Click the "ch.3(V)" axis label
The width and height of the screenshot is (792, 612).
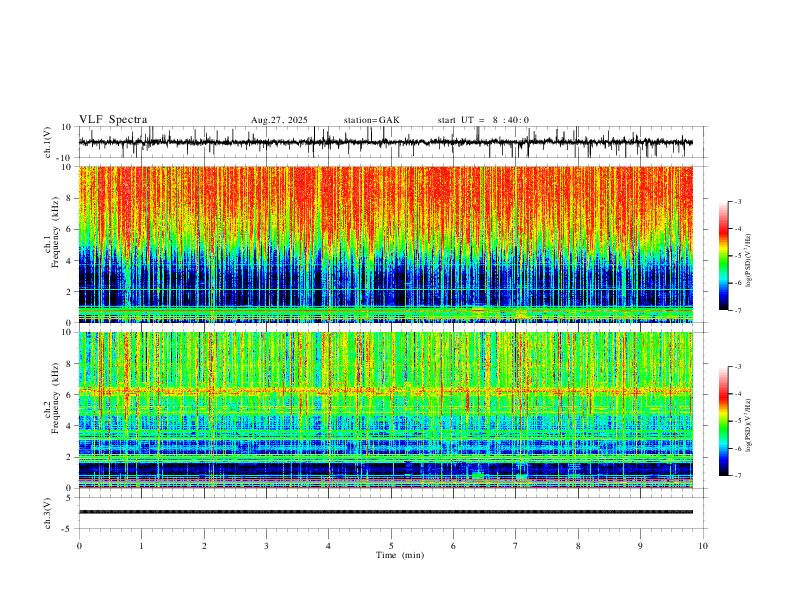click(x=48, y=513)
